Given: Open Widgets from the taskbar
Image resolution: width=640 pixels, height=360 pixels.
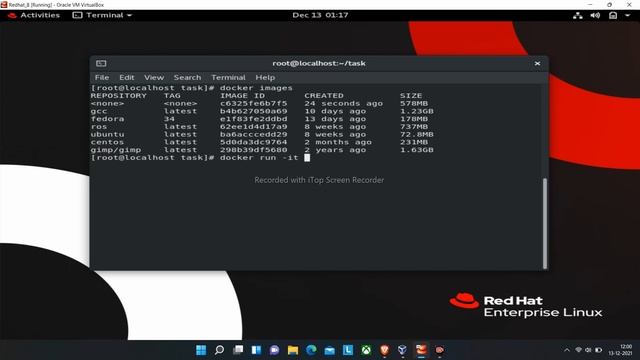Looking at the screenshot, I should tap(256, 350).
